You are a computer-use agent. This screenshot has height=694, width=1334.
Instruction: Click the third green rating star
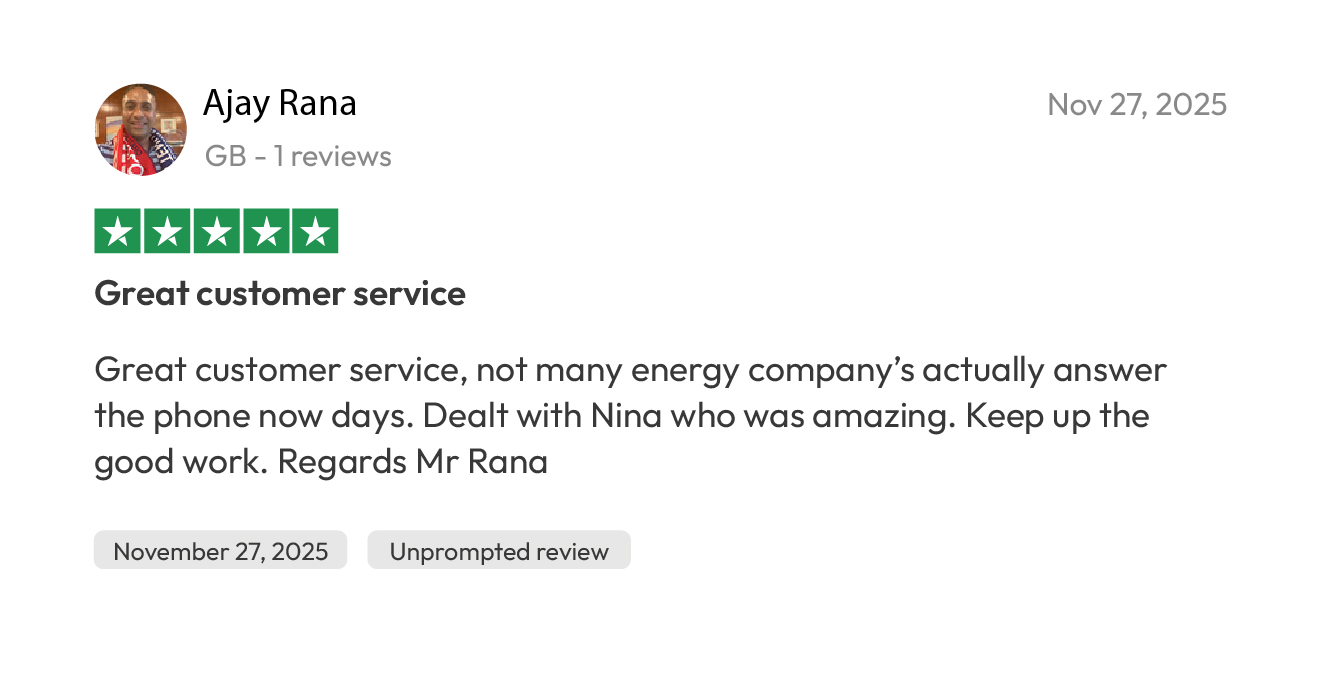click(x=216, y=231)
